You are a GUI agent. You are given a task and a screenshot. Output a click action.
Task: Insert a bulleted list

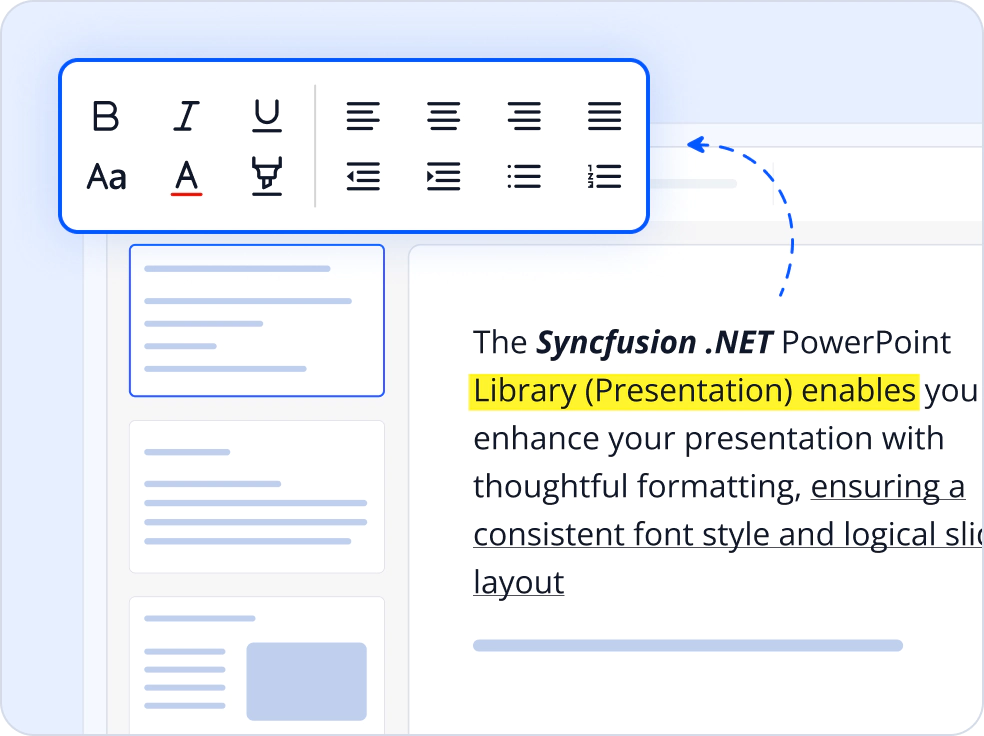coord(524,176)
